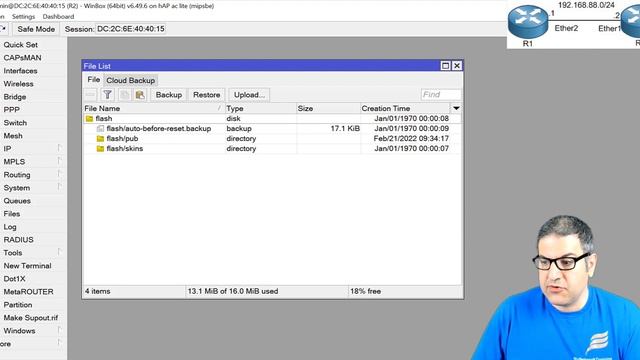640x360 pixels.
Task: Sort by File Name column header
Action: (x=153, y=109)
